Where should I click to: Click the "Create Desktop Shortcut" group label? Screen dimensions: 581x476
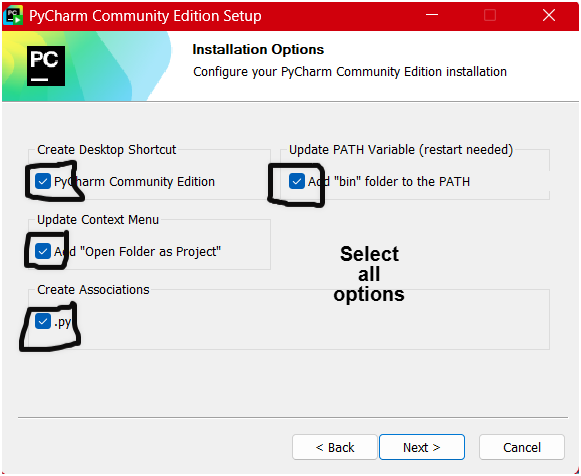107,150
